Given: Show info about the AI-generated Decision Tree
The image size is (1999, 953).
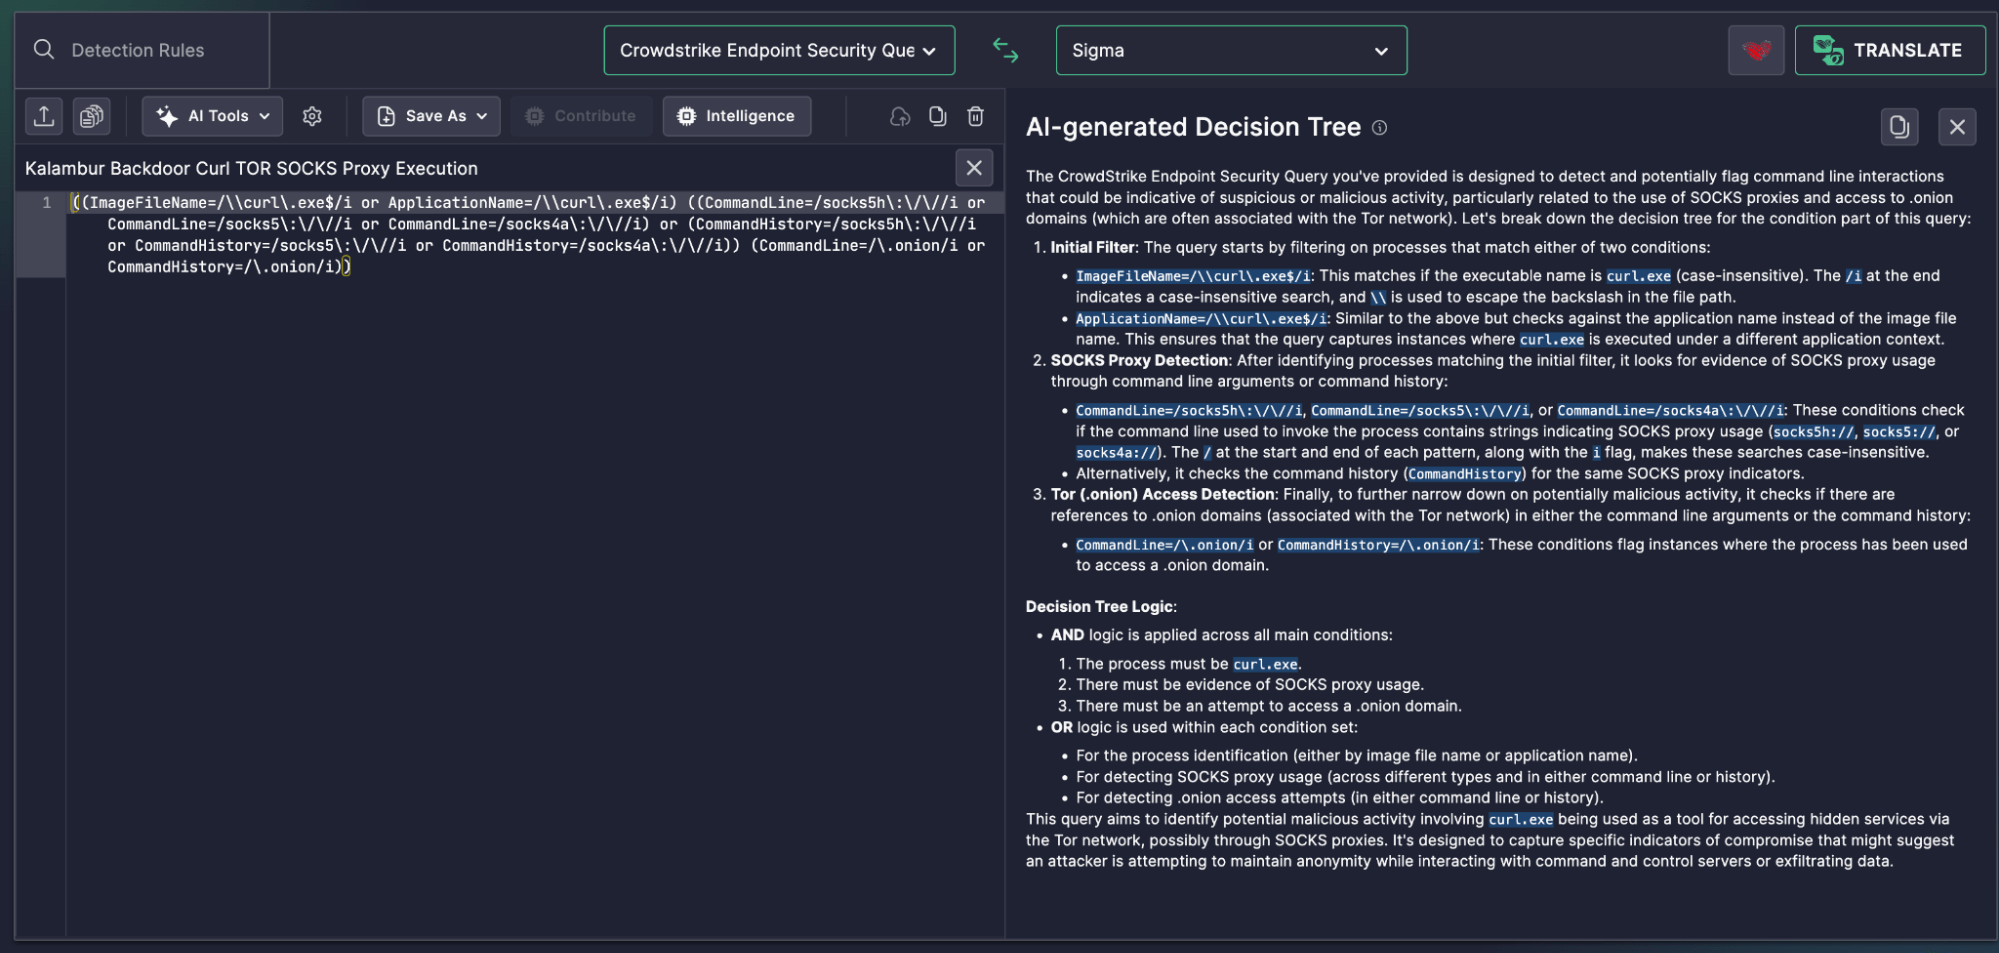Looking at the screenshot, I should (x=1379, y=128).
